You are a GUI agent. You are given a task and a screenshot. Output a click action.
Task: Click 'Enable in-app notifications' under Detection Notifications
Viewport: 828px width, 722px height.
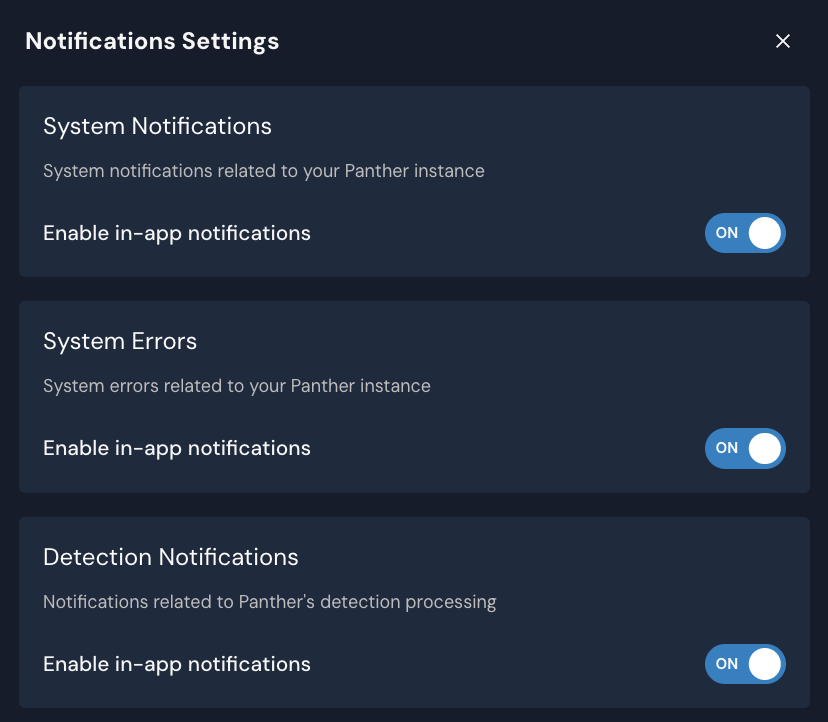point(177,663)
